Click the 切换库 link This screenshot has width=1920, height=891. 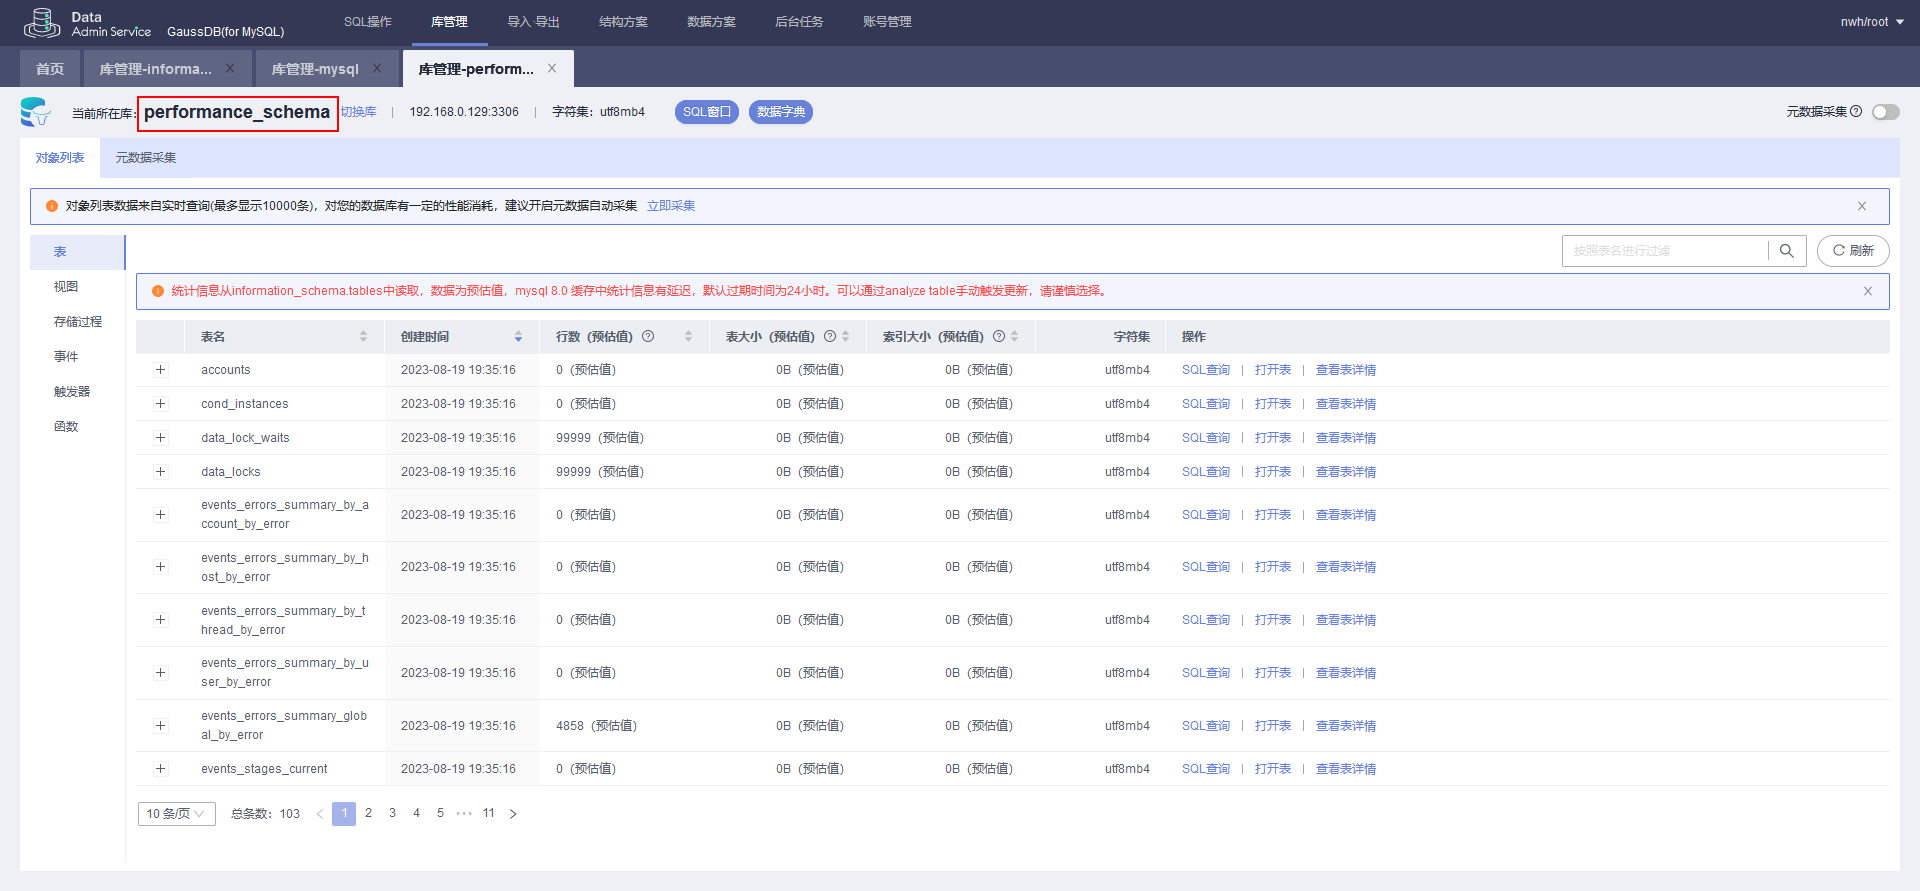coord(359,112)
